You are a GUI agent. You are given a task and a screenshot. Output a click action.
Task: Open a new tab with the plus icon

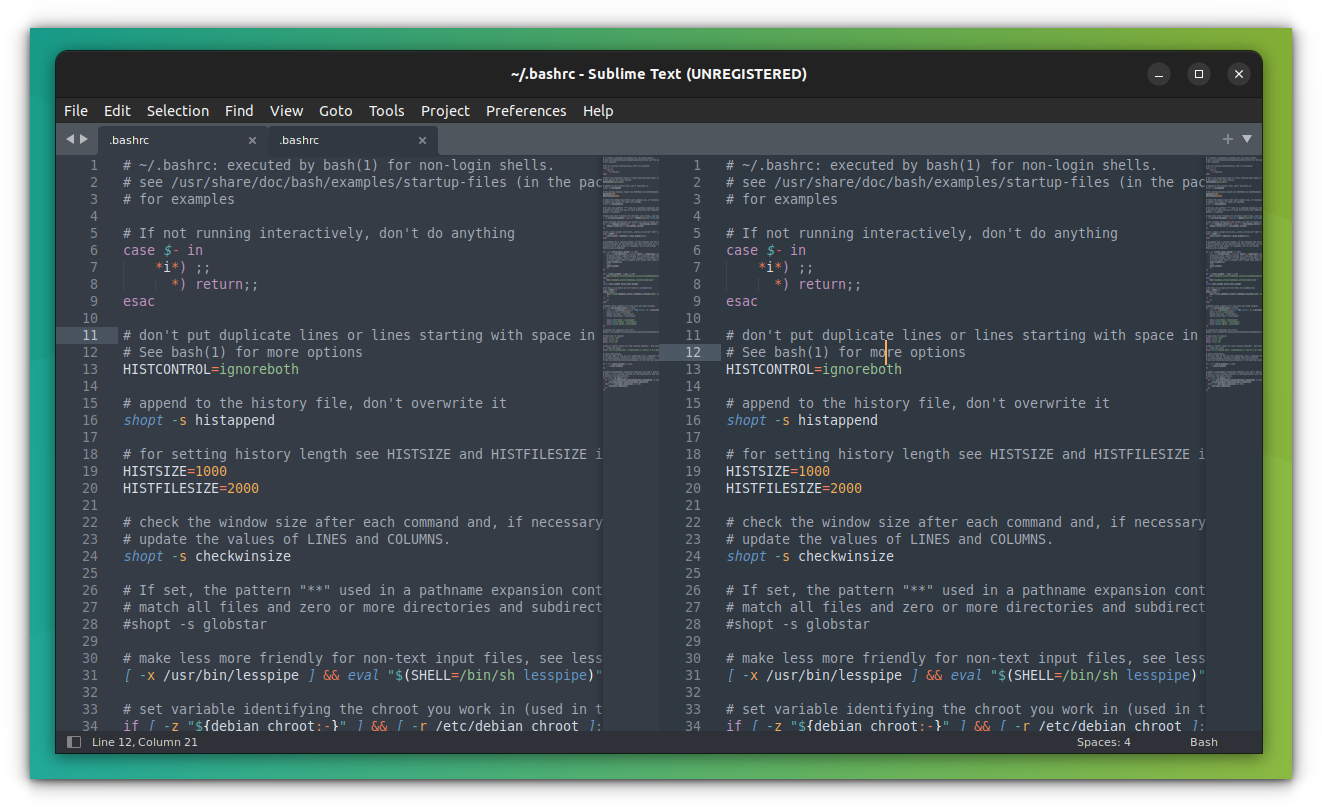(x=1227, y=139)
